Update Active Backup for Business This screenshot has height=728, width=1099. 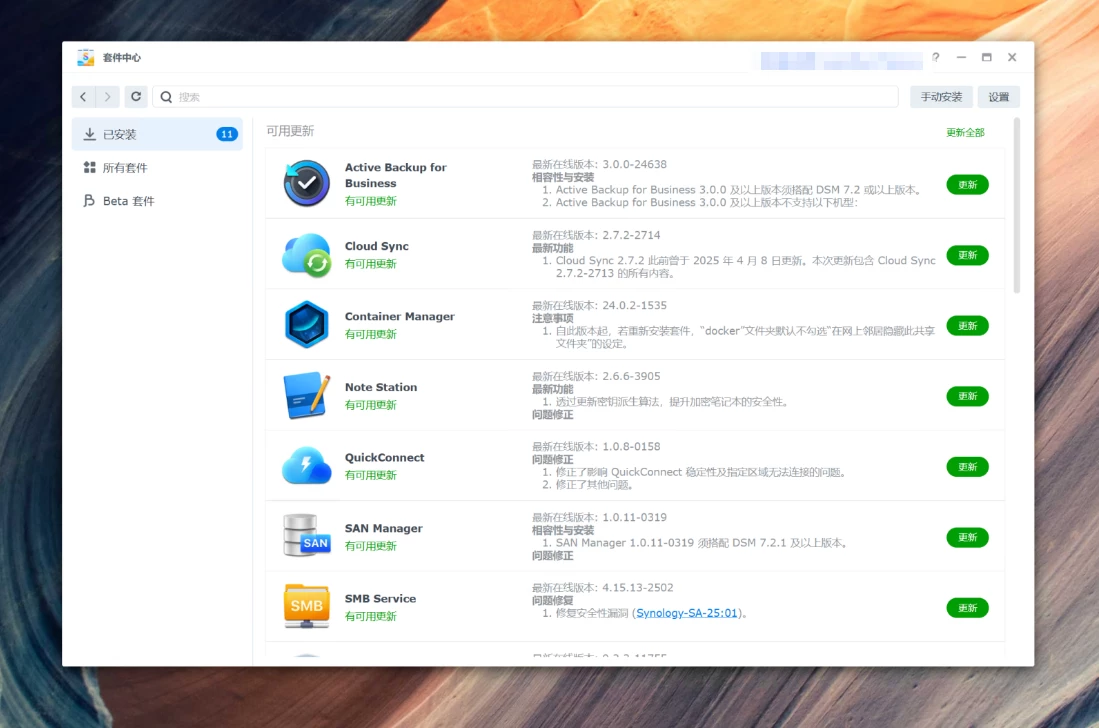click(967, 185)
